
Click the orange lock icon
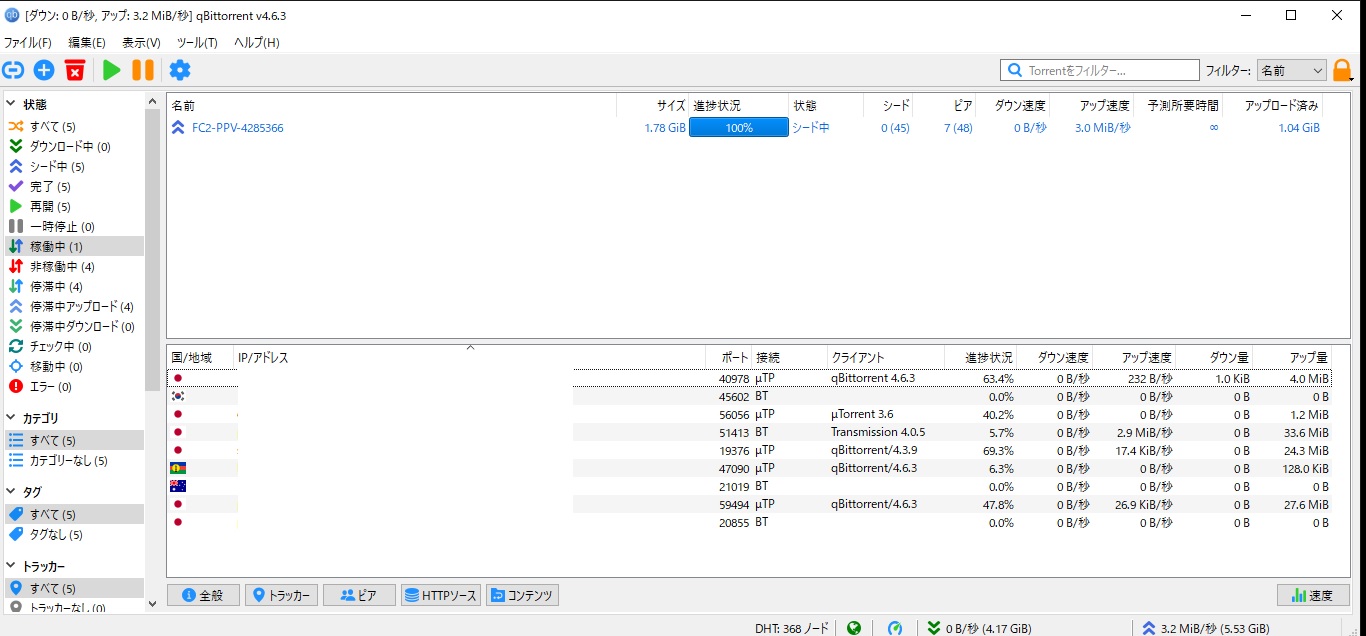coord(1343,71)
